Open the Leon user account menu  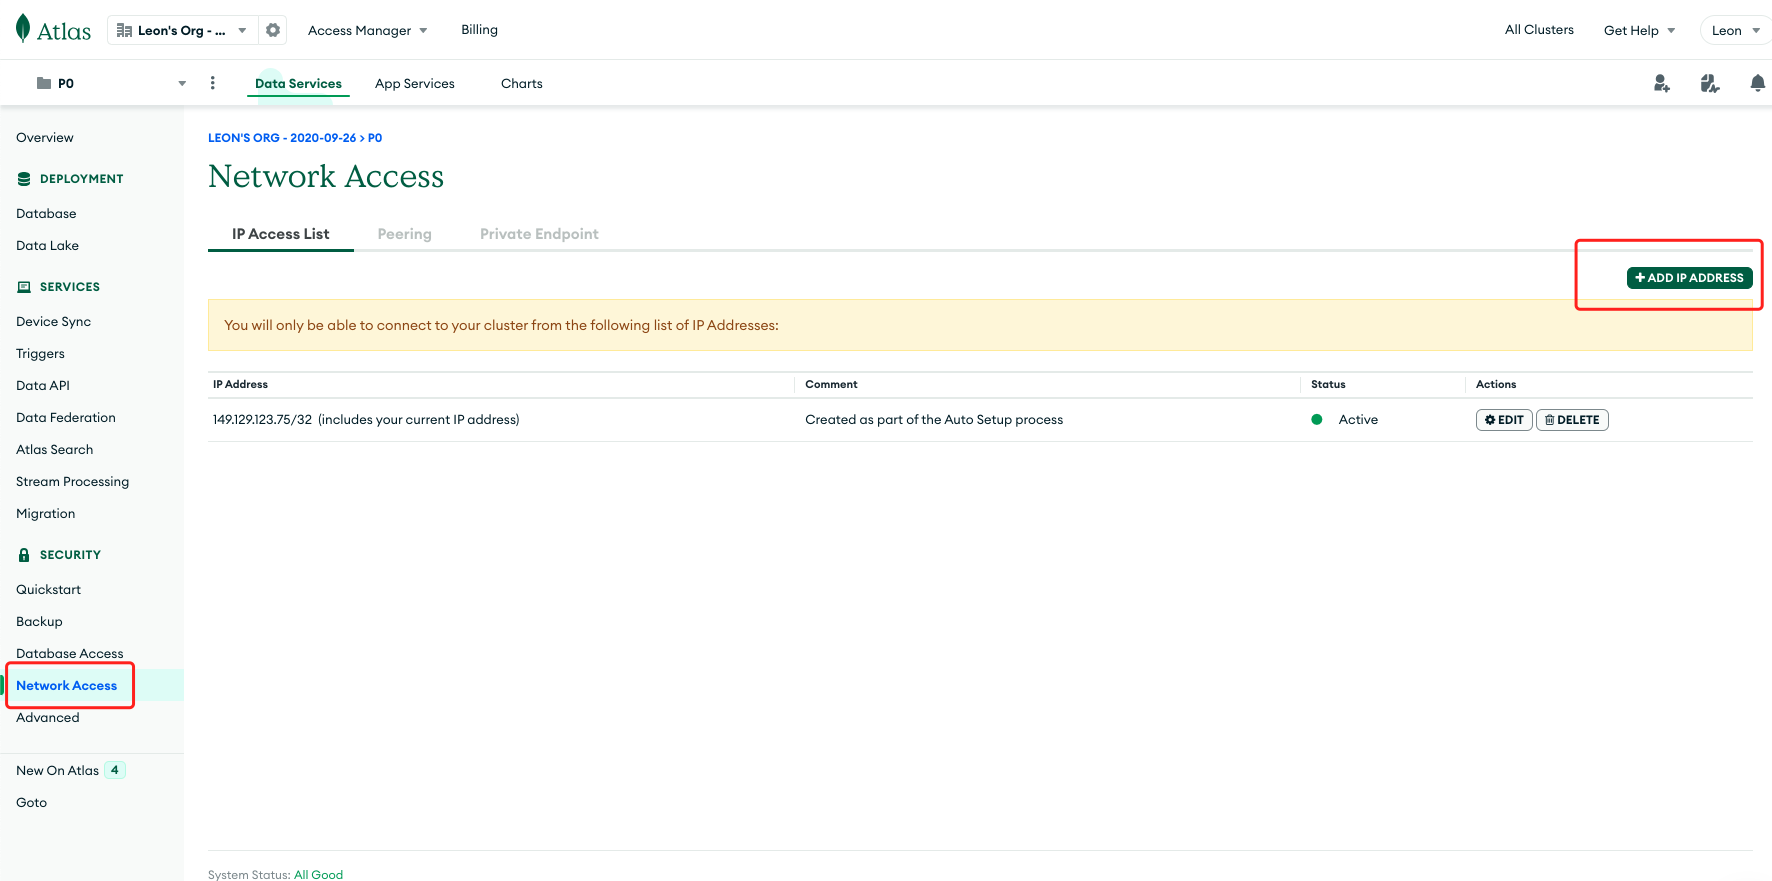tap(1735, 30)
